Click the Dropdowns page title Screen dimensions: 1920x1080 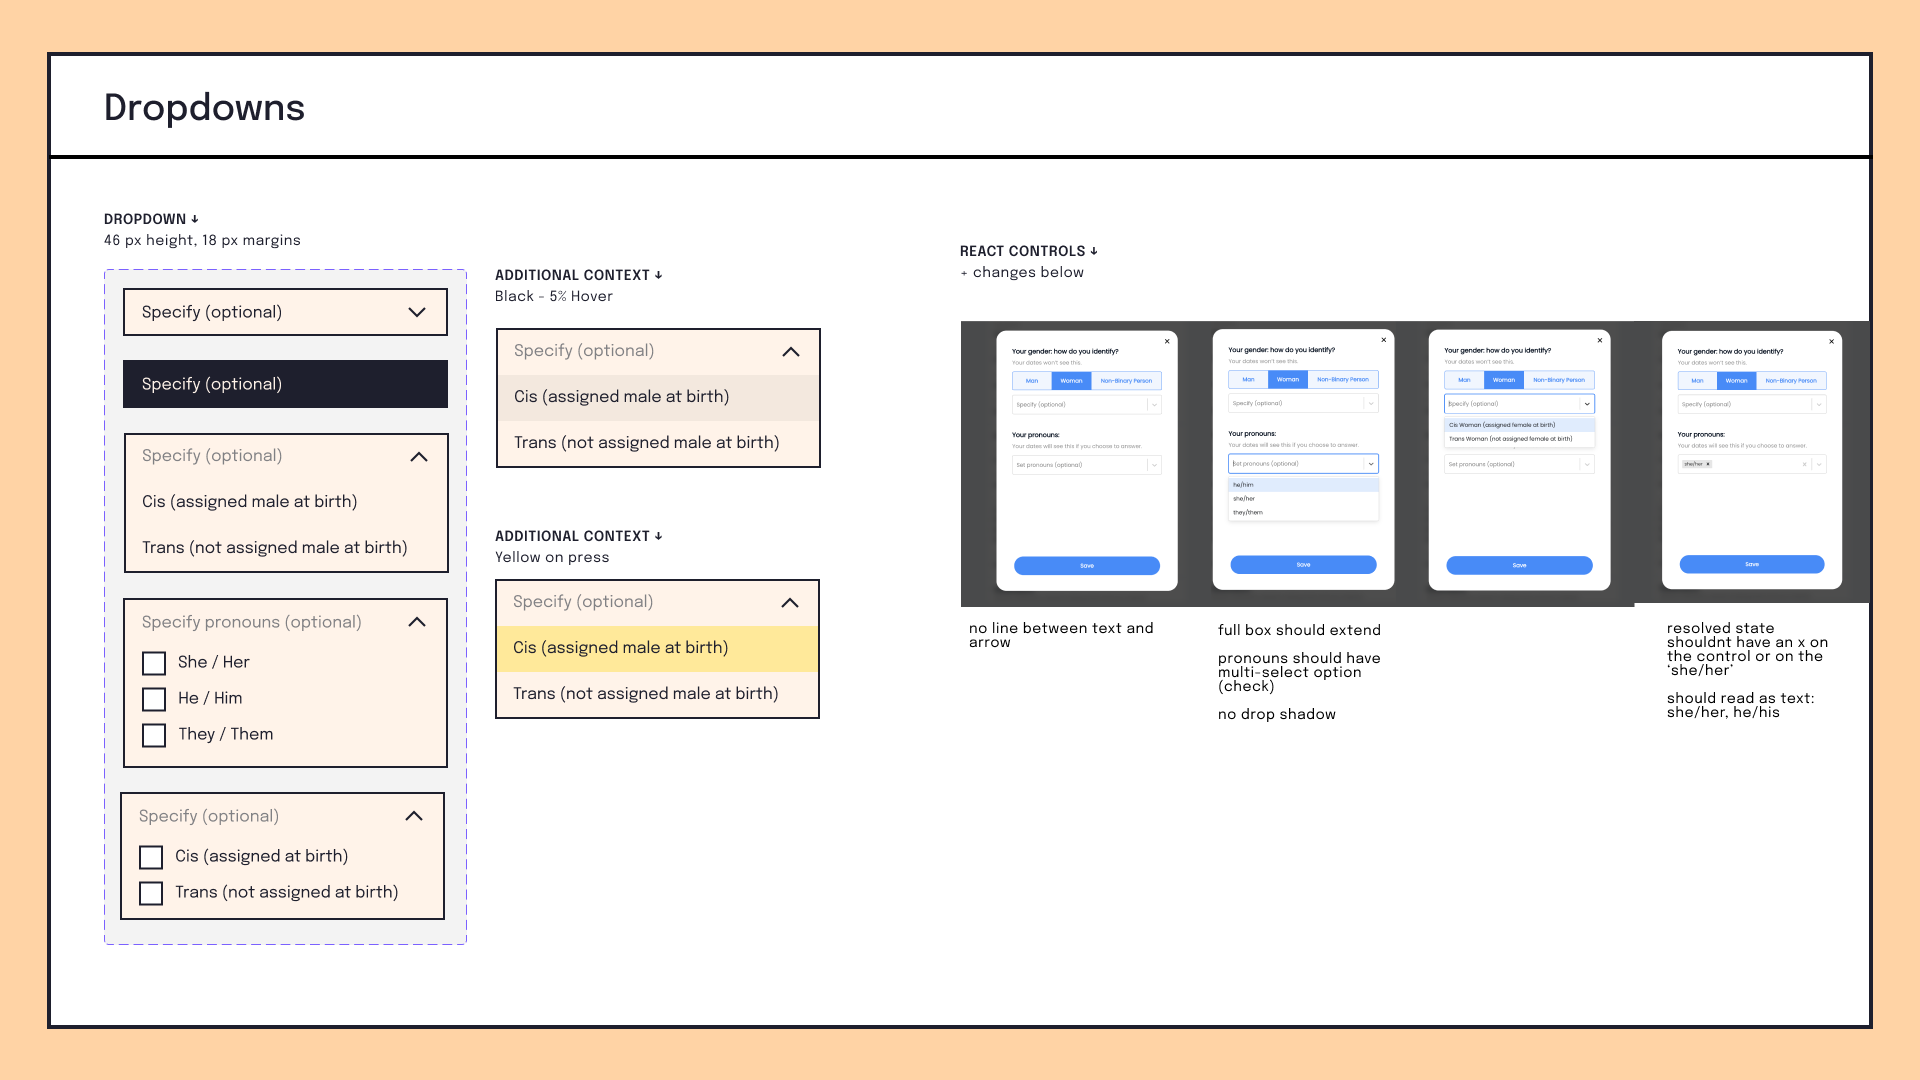(204, 107)
